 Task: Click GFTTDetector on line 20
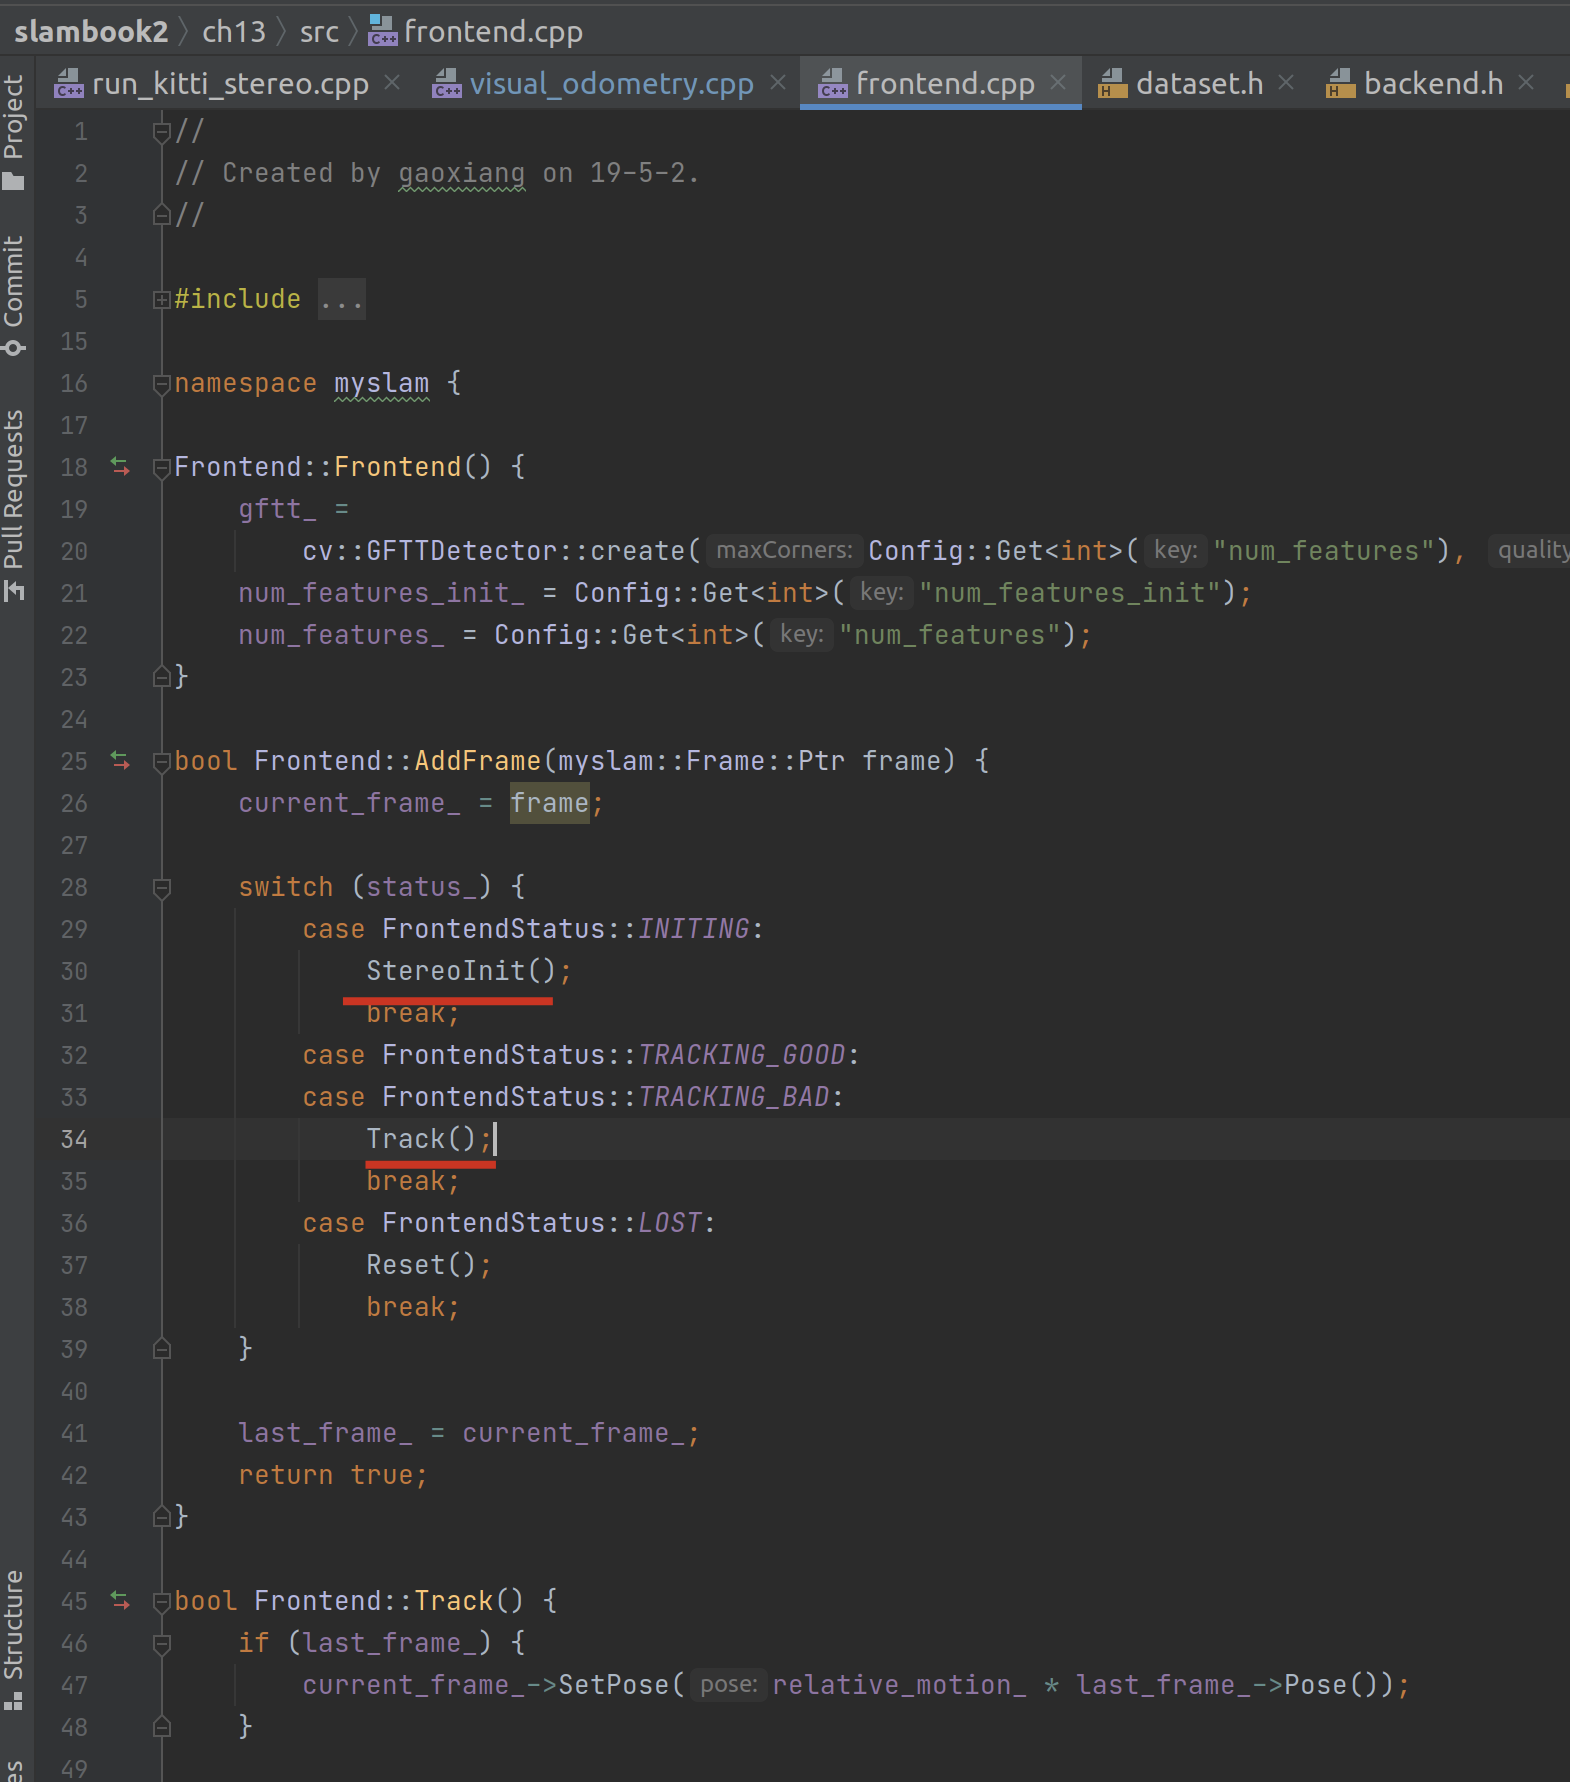tap(461, 551)
